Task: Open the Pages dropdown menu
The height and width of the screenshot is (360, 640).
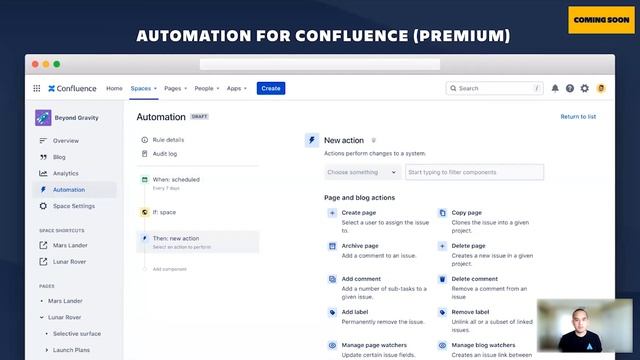Action: coord(176,88)
